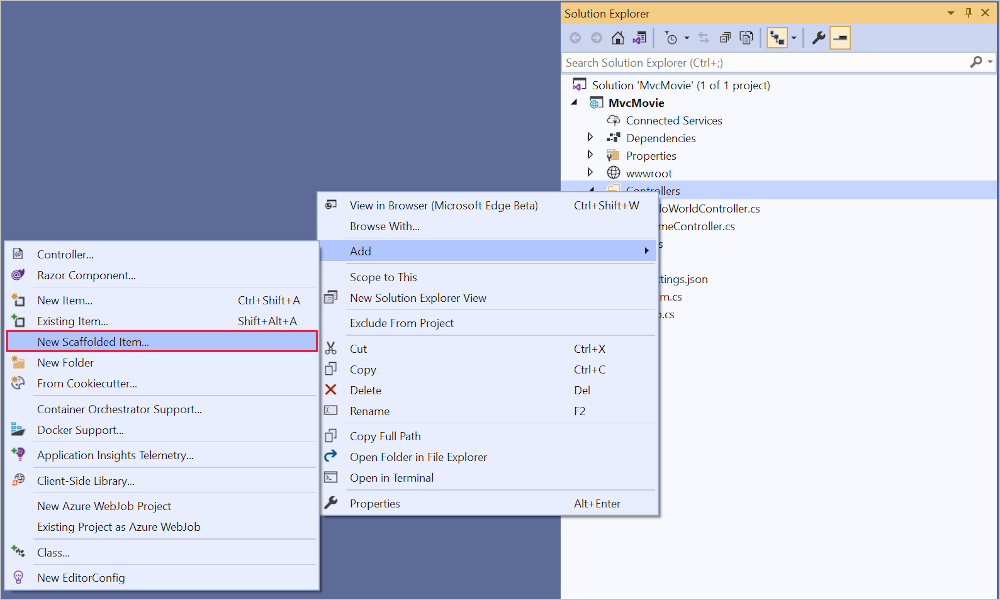Select New Scaffolded Item from submenu
The image size is (1000, 600).
[93, 342]
